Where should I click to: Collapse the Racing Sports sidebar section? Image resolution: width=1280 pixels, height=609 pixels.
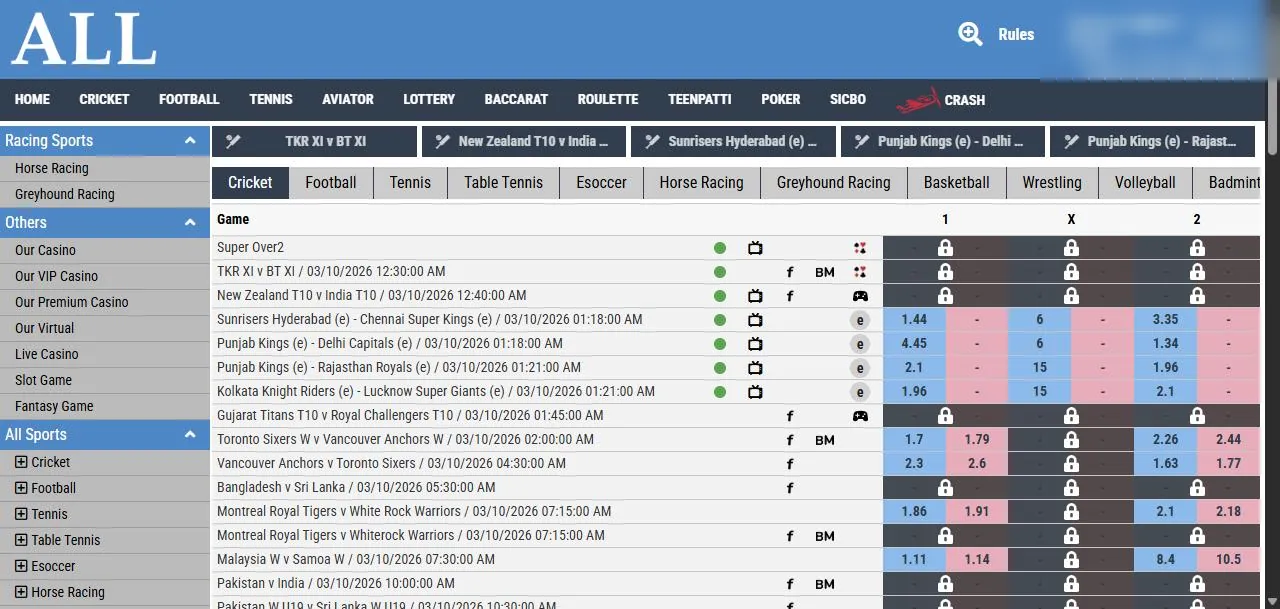pyautogui.click(x=190, y=141)
